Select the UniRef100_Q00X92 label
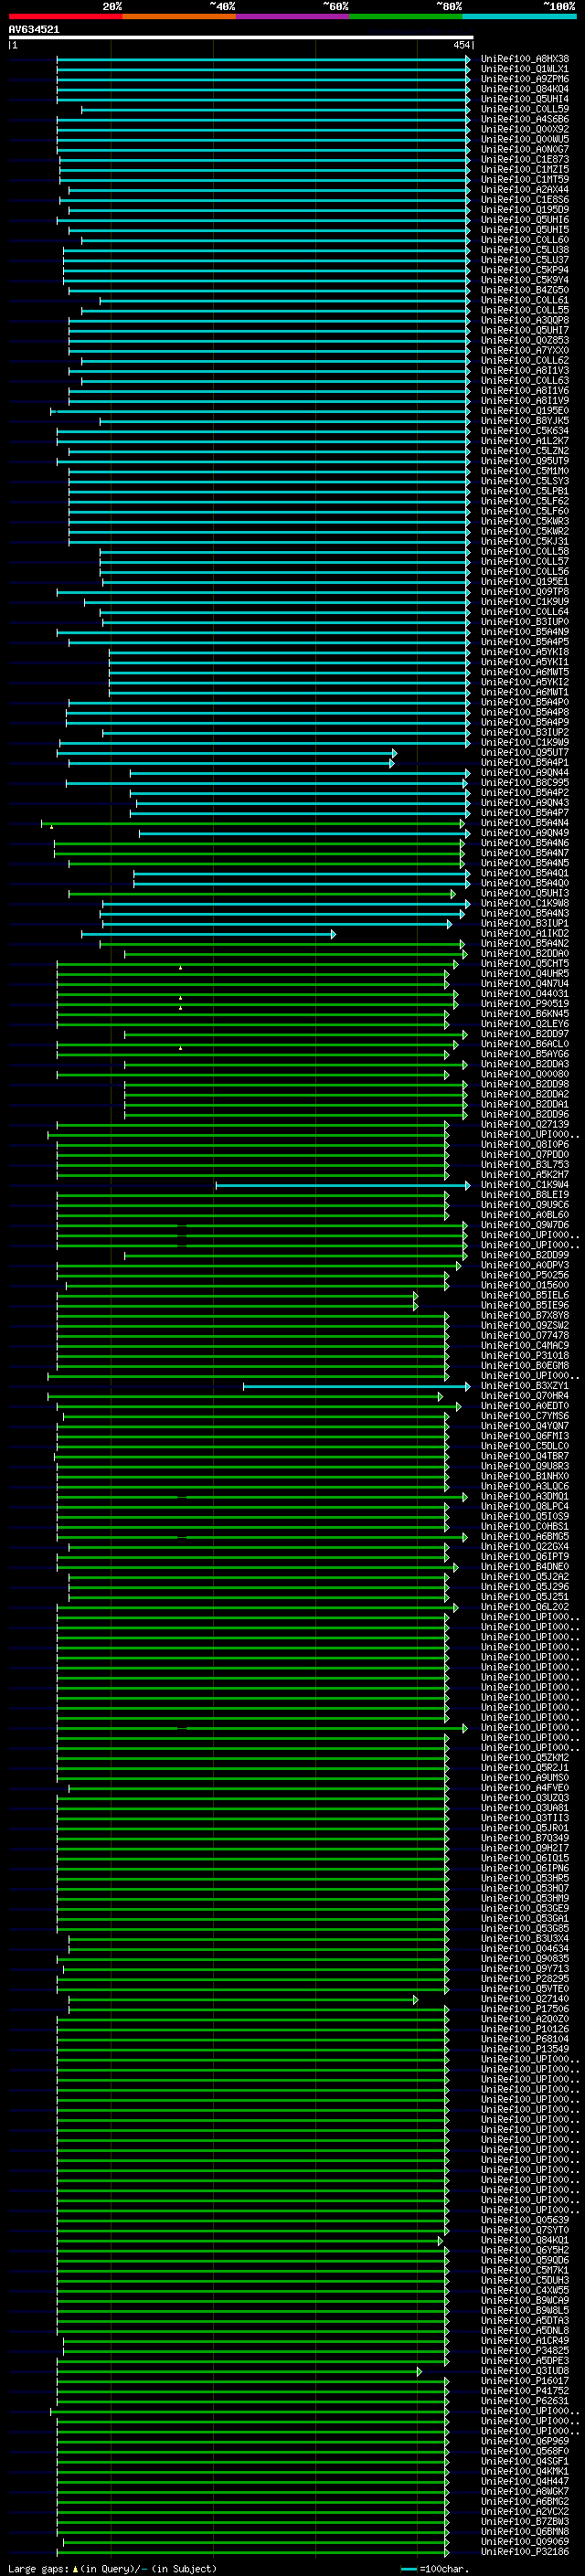 (524, 129)
